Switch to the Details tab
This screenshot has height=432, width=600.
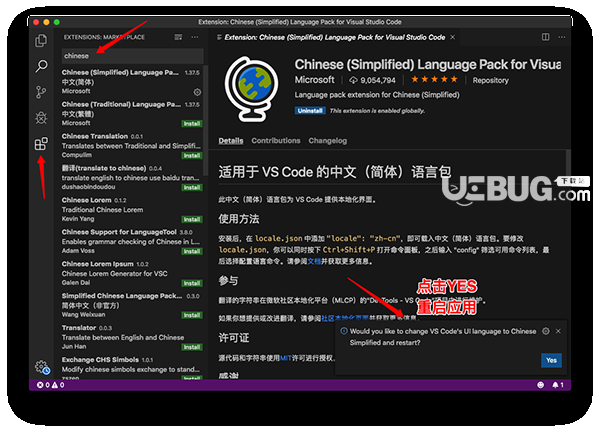tap(231, 141)
